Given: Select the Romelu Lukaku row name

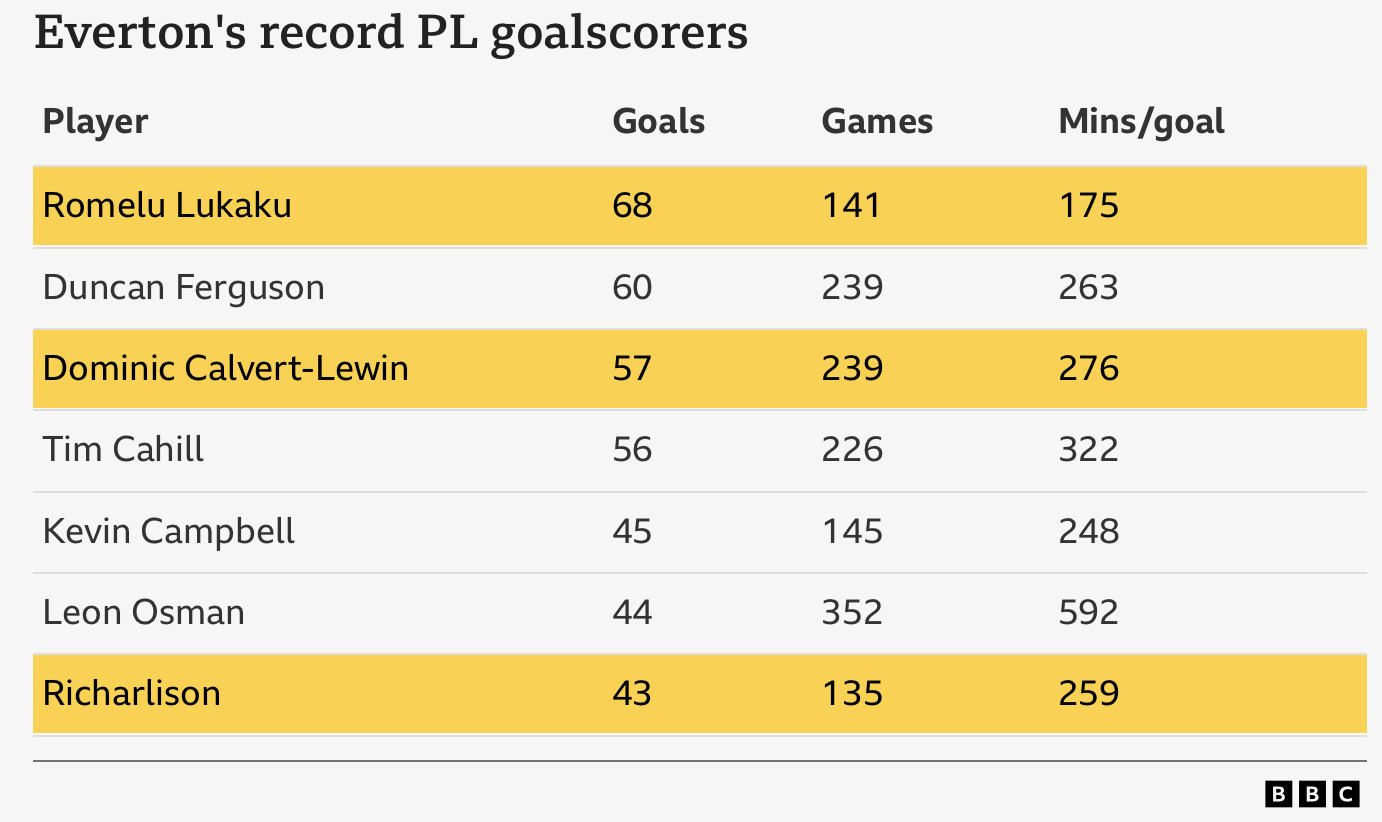Looking at the screenshot, I should (x=167, y=205).
